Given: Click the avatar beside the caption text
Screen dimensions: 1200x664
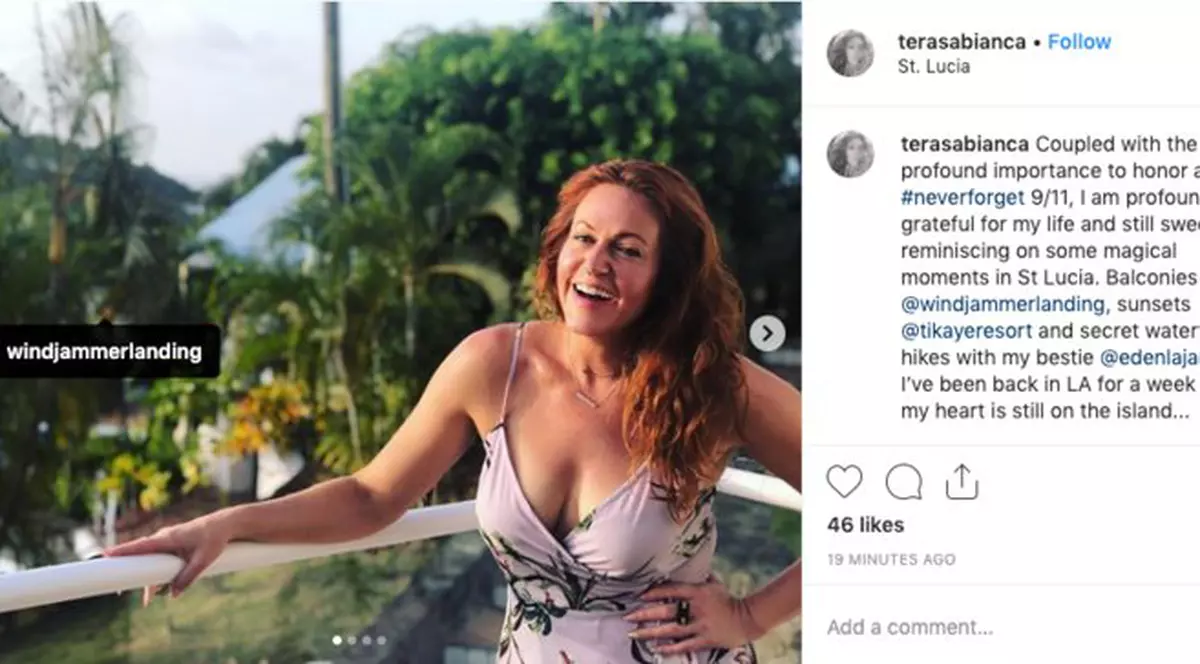Looking at the screenshot, I should click(851, 148).
